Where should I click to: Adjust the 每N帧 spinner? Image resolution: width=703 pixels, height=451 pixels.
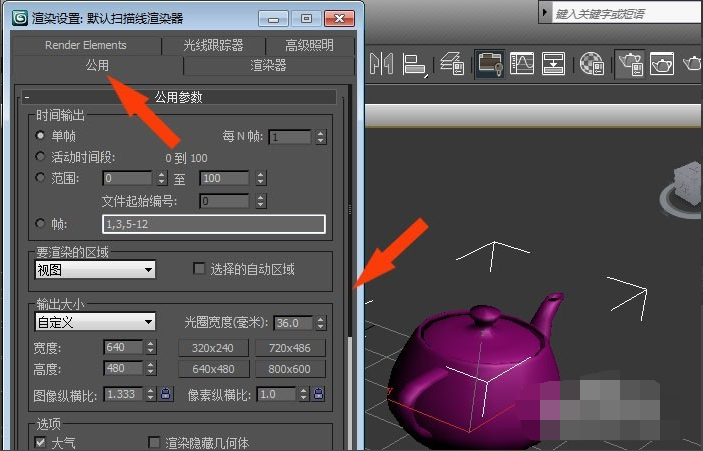point(320,137)
